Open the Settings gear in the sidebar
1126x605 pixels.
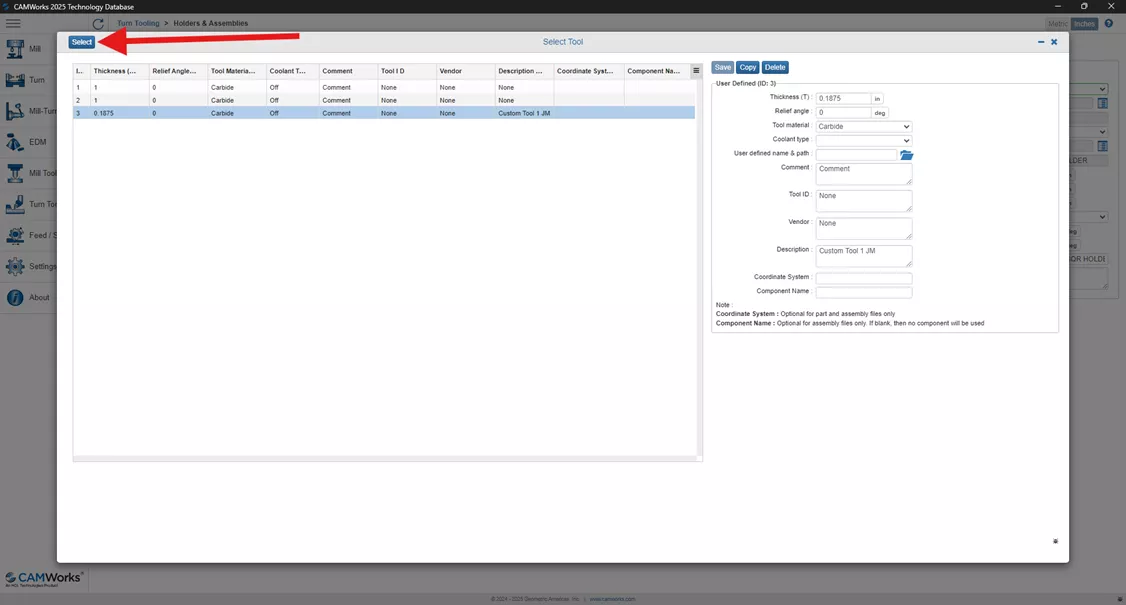point(14,265)
